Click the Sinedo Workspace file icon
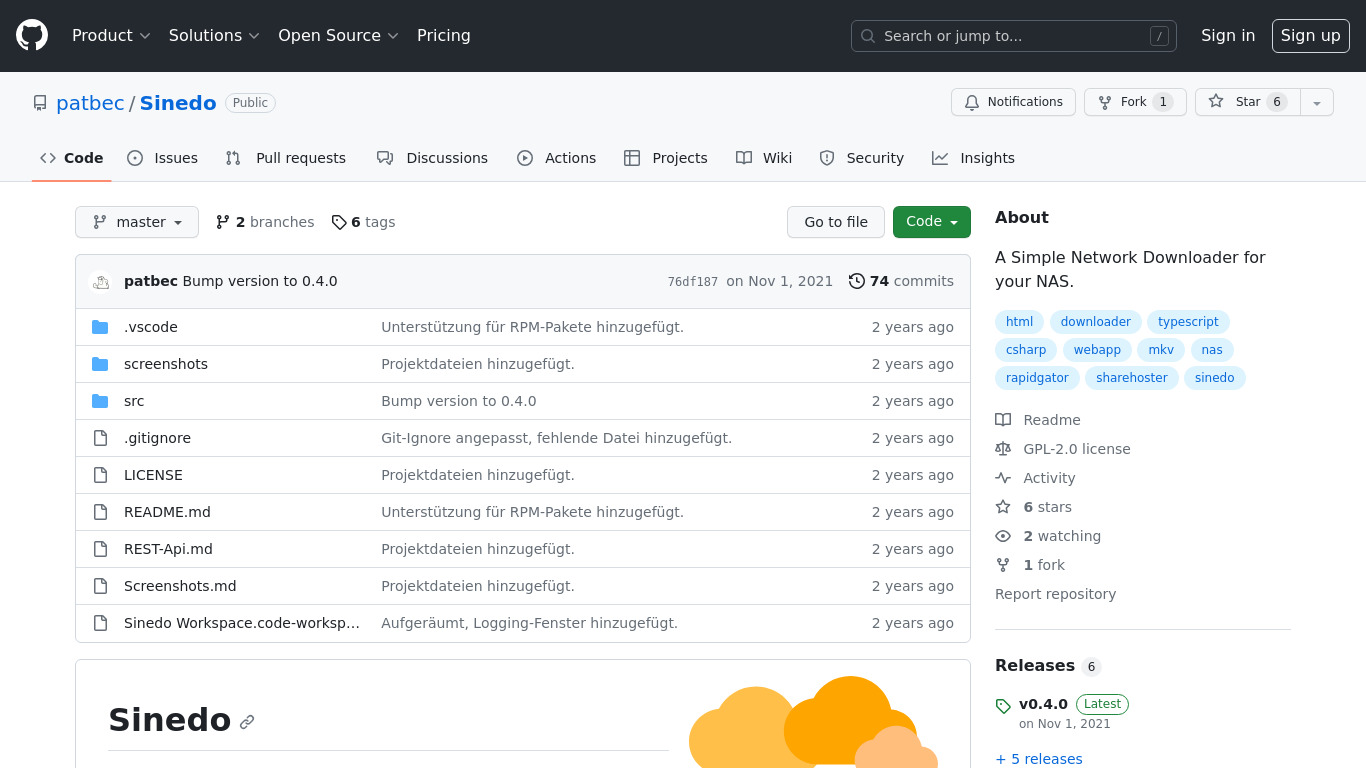 [x=100, y=623]
